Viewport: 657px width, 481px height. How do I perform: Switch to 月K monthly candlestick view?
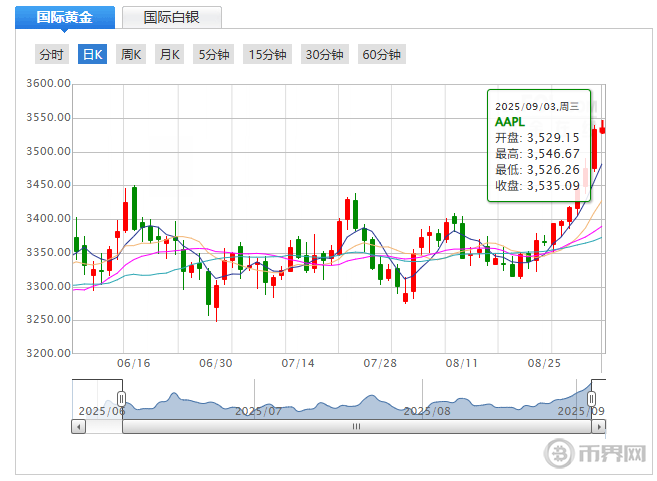coord(169,55)
